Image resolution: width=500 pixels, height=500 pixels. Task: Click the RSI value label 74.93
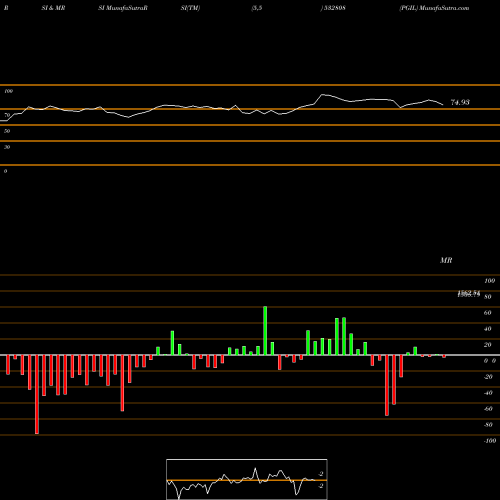point(460,102)
